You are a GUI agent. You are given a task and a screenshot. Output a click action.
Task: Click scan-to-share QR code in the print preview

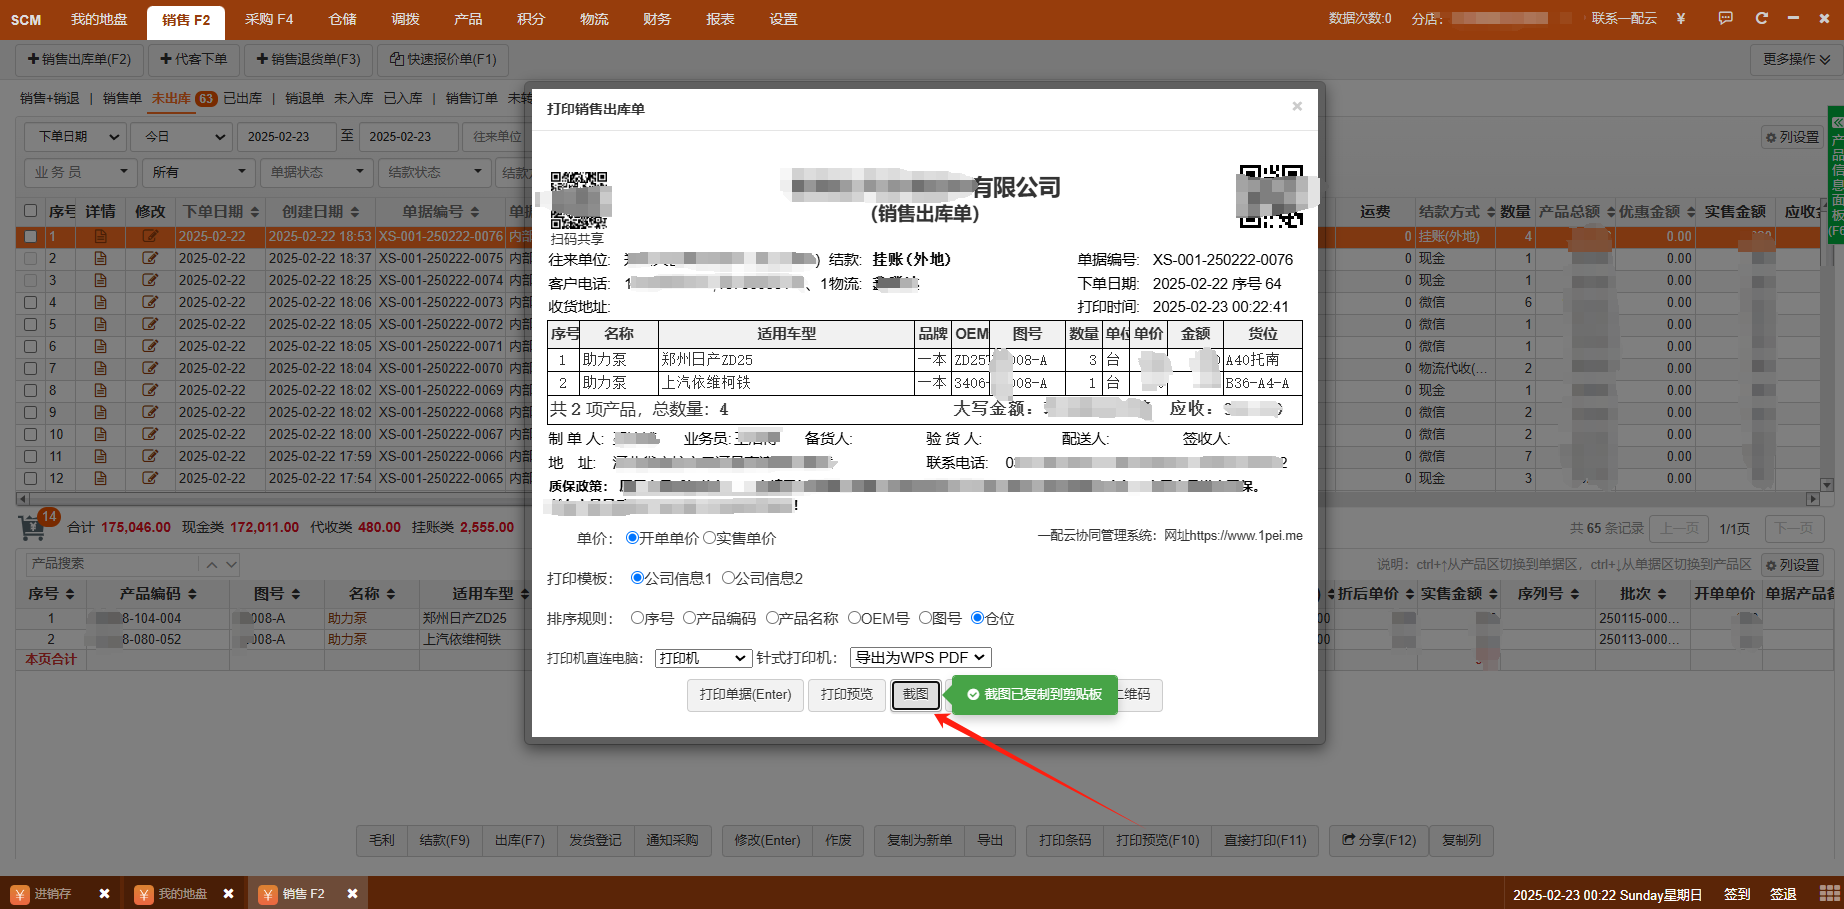pos(578,199)
